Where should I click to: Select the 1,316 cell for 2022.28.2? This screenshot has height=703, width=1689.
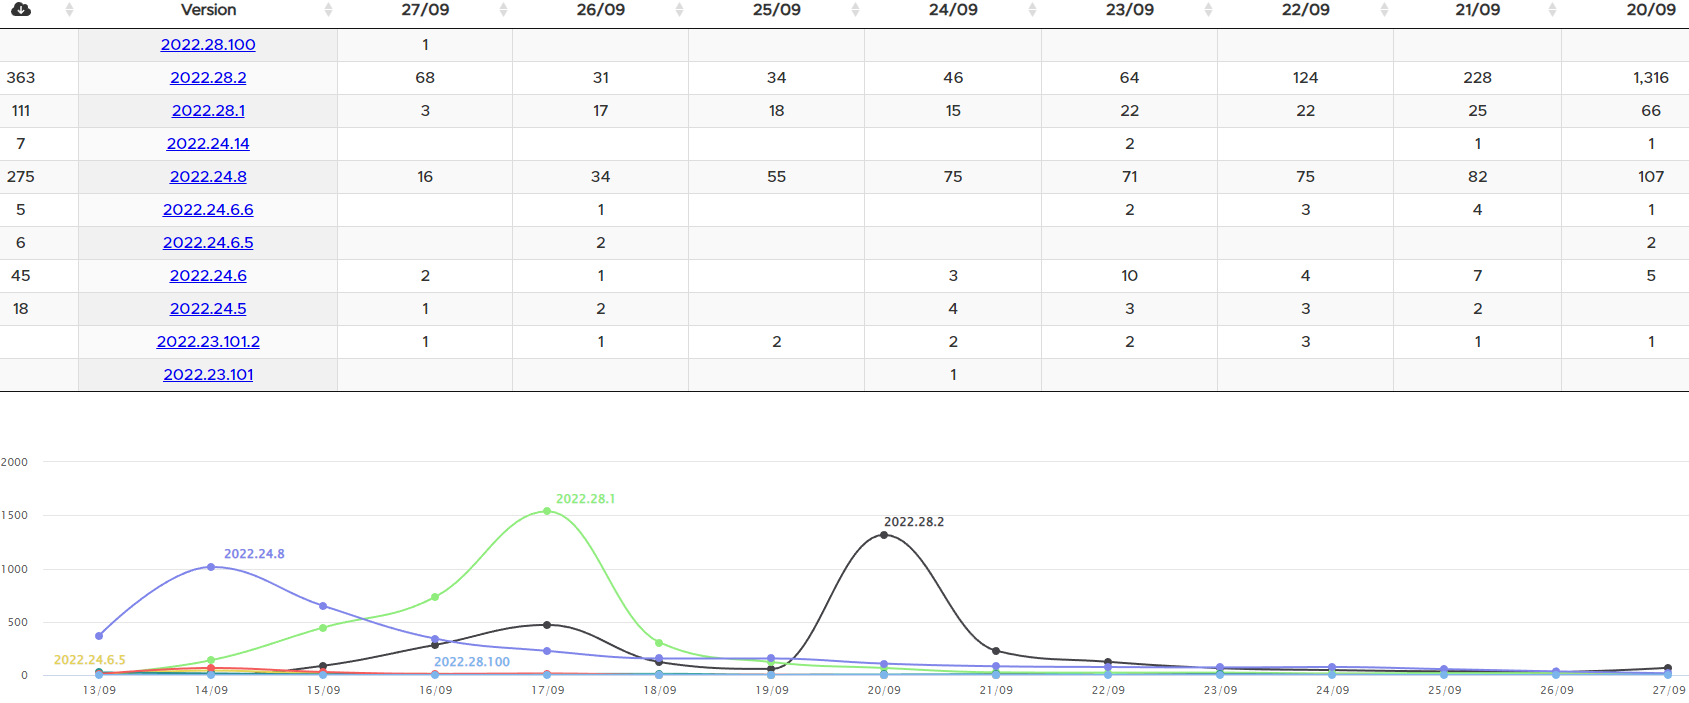(1651, 78)
